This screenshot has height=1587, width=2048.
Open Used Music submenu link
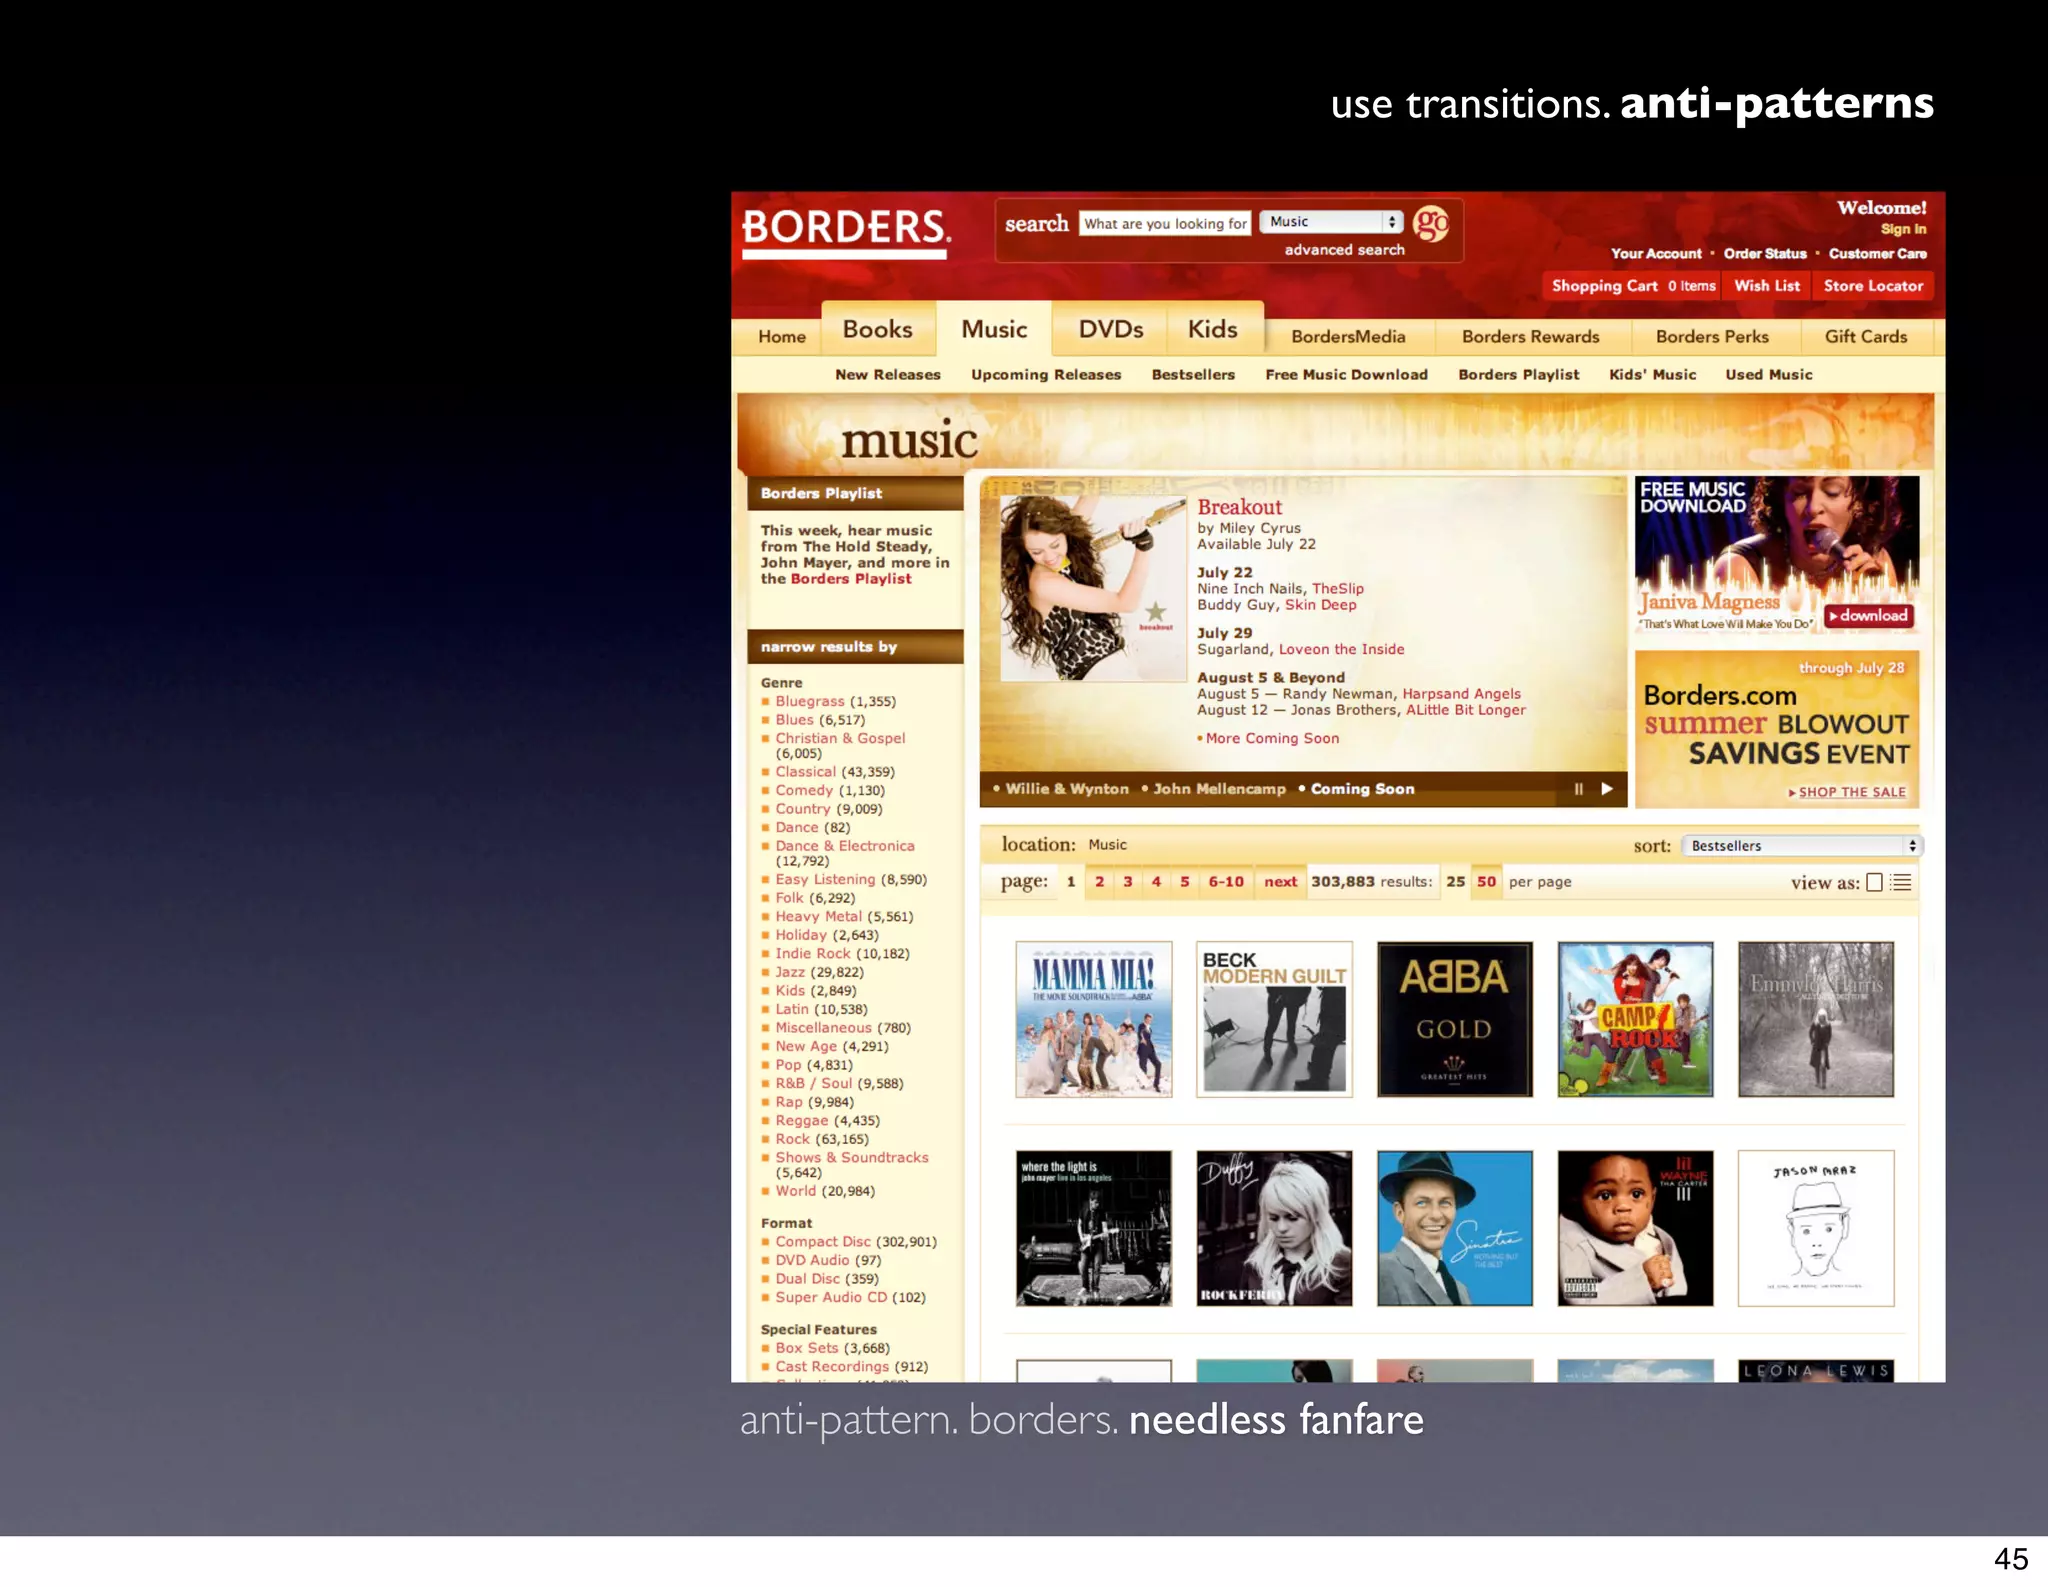coord(1768,375)
